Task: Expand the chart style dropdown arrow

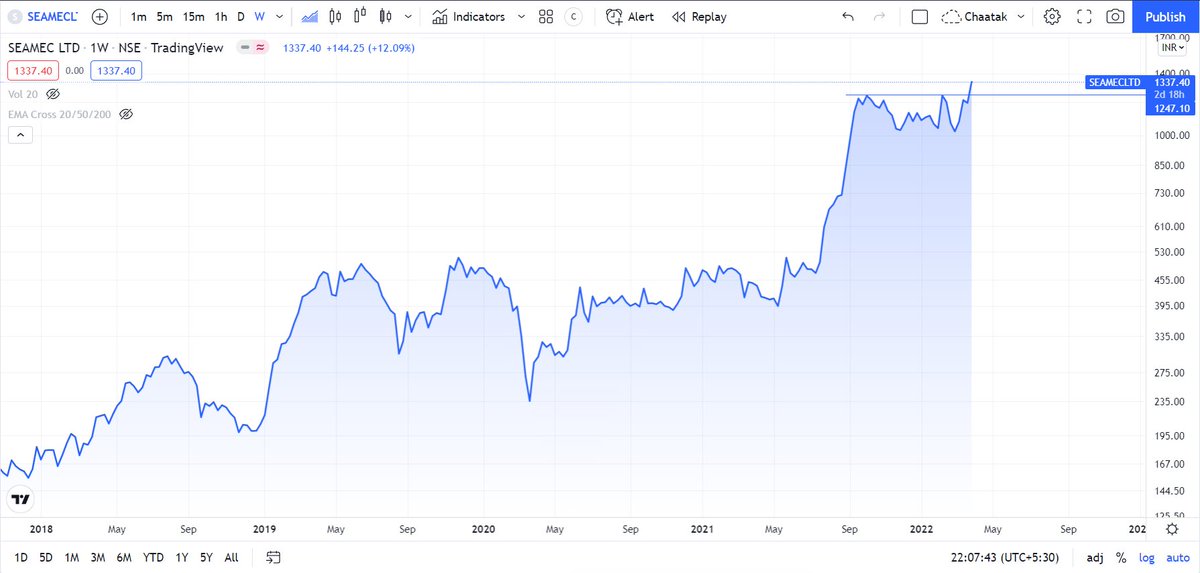Action: click(x=406, y=17)
